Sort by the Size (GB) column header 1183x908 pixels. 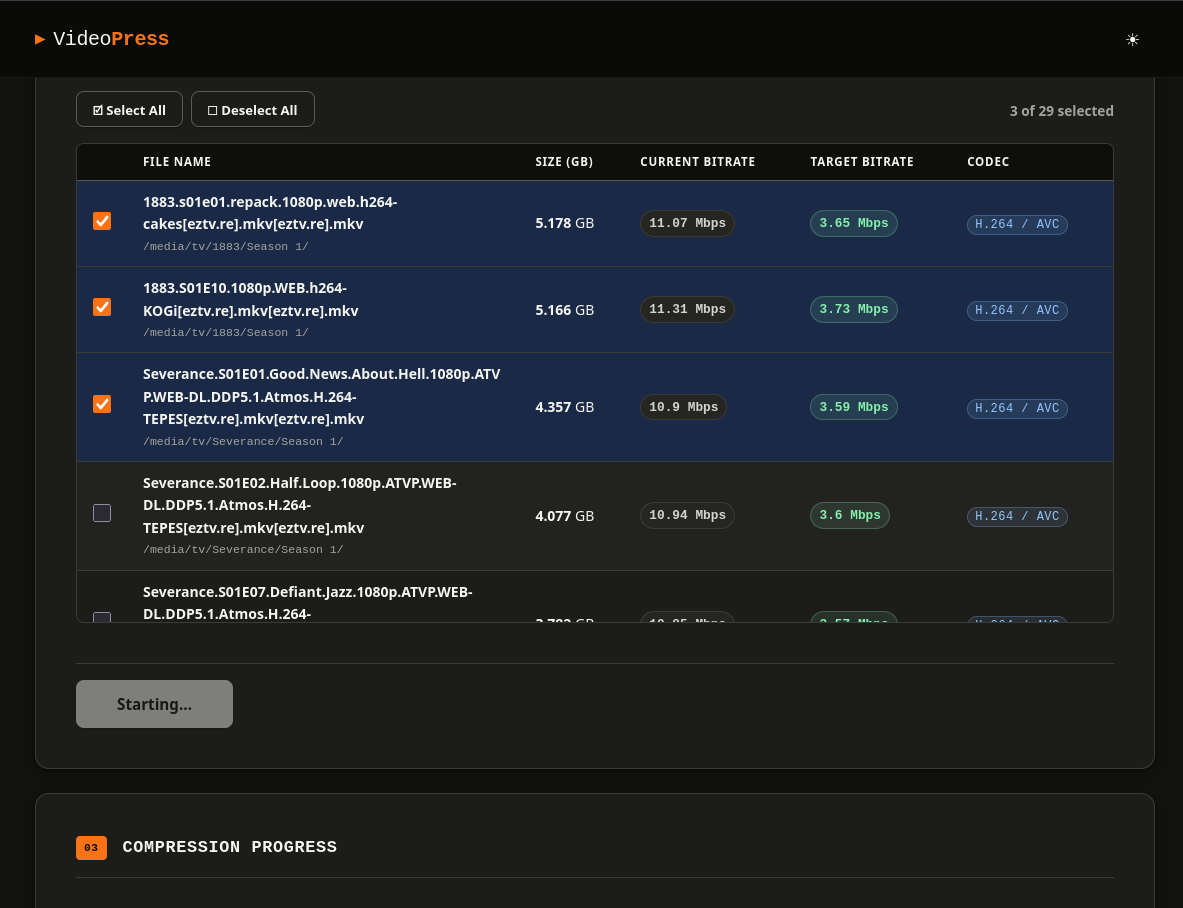[x=564, y=162]
